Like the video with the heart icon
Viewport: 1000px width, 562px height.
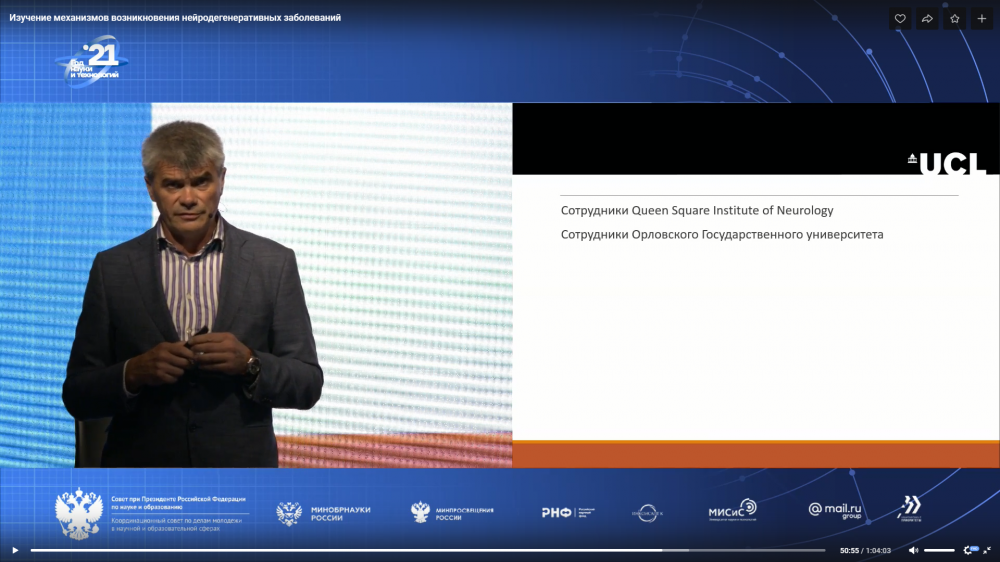pyautogui.click(x=900, y=18)
